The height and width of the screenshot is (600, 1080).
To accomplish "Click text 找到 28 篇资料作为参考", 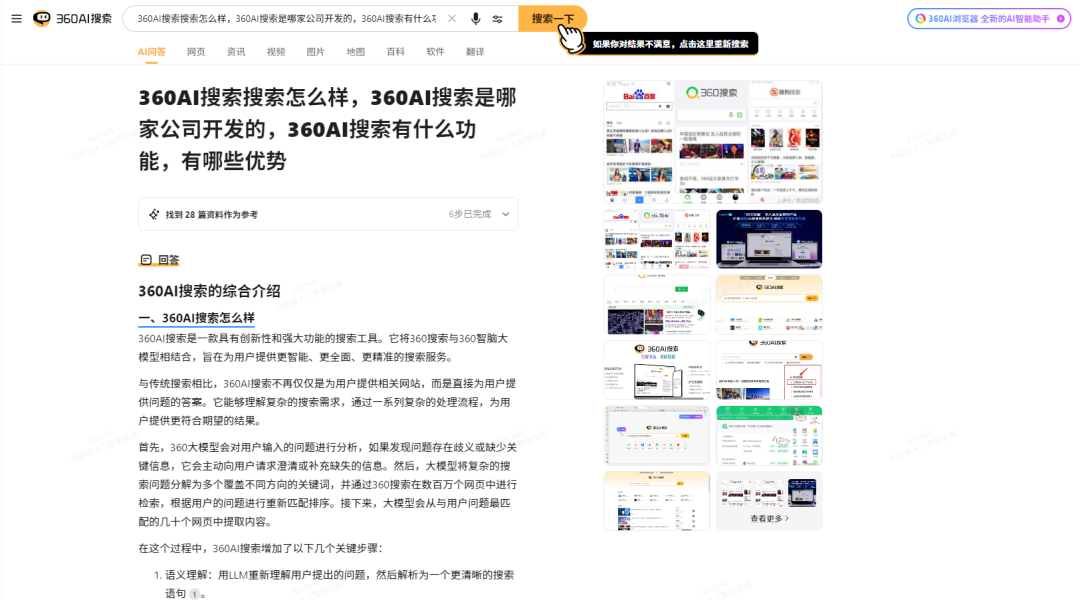I will pyautogui.click(x=211, y=214).
